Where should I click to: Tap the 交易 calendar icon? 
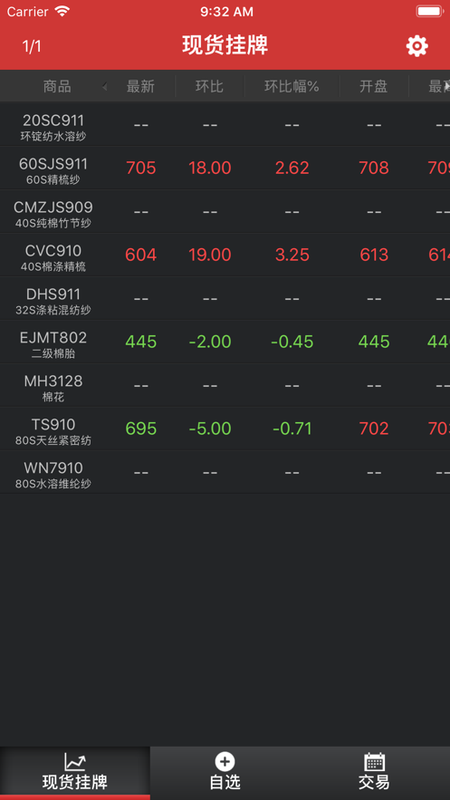coord(374,762)
